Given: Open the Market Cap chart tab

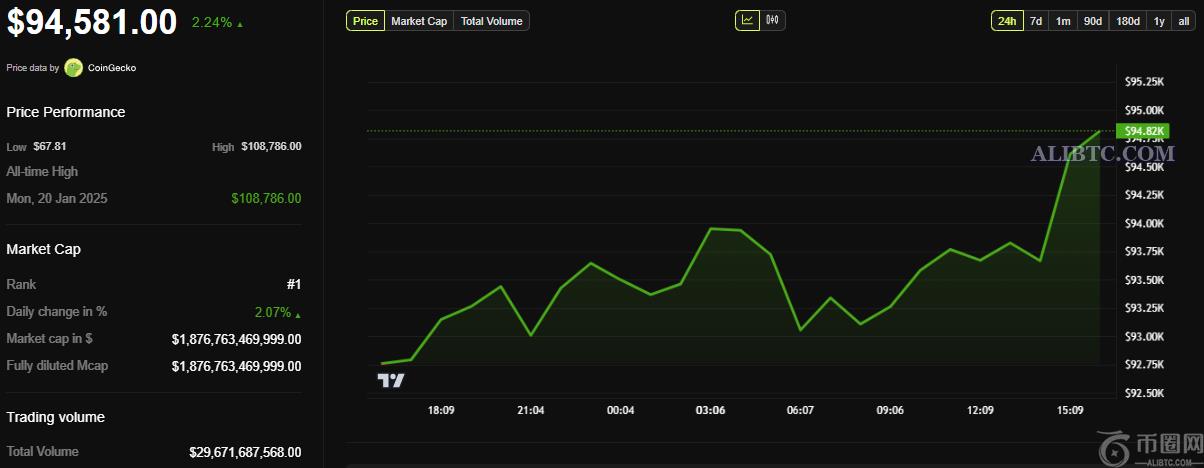Looking at the screenshot, I should [419, 21].
